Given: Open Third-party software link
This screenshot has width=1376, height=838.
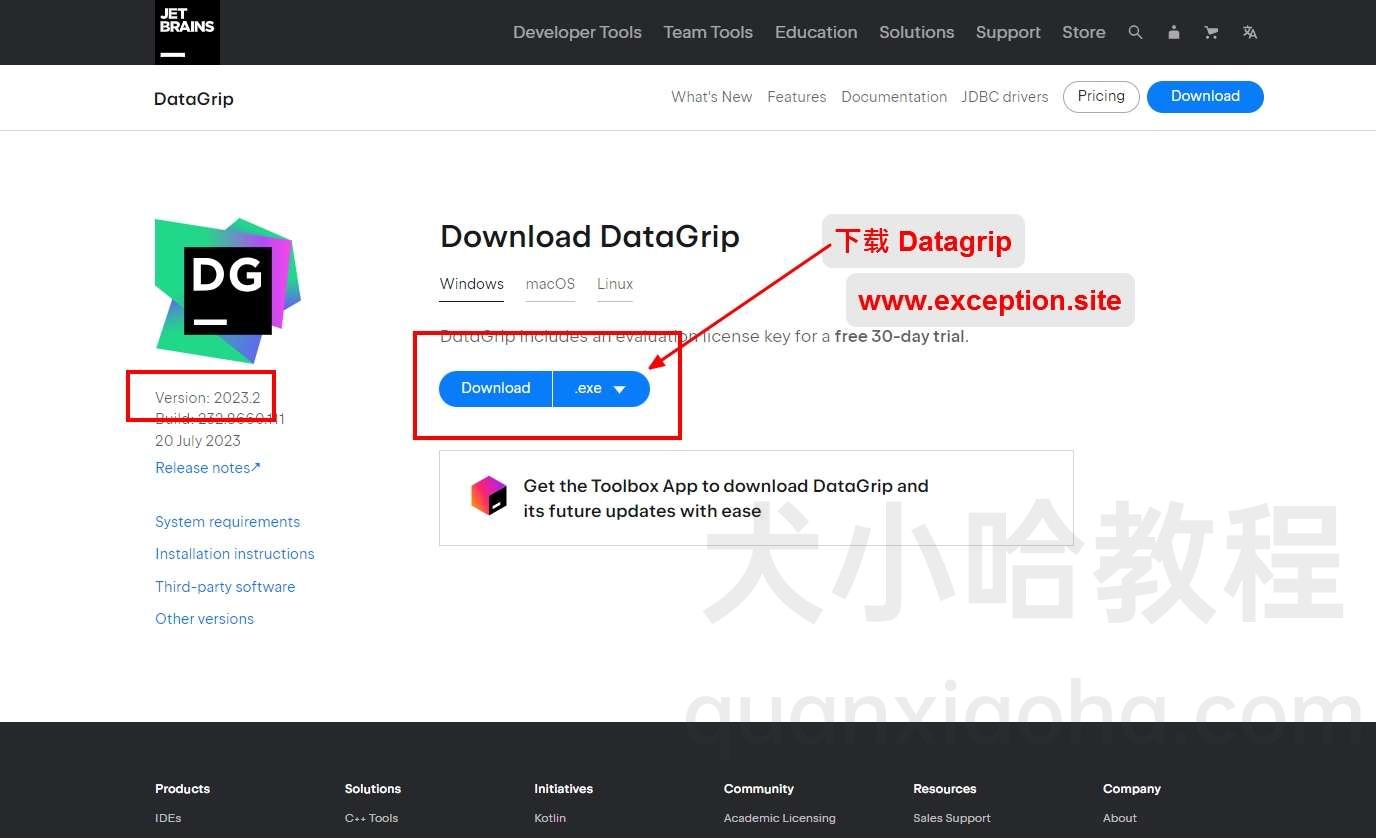Looking at the screenshot, I should tap(225, 587).
